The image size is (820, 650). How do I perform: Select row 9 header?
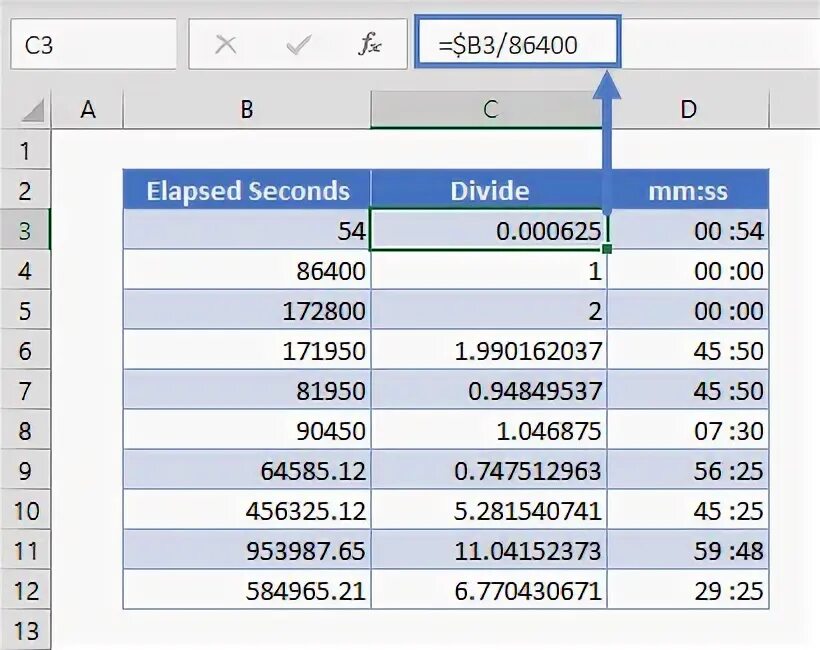25,470
